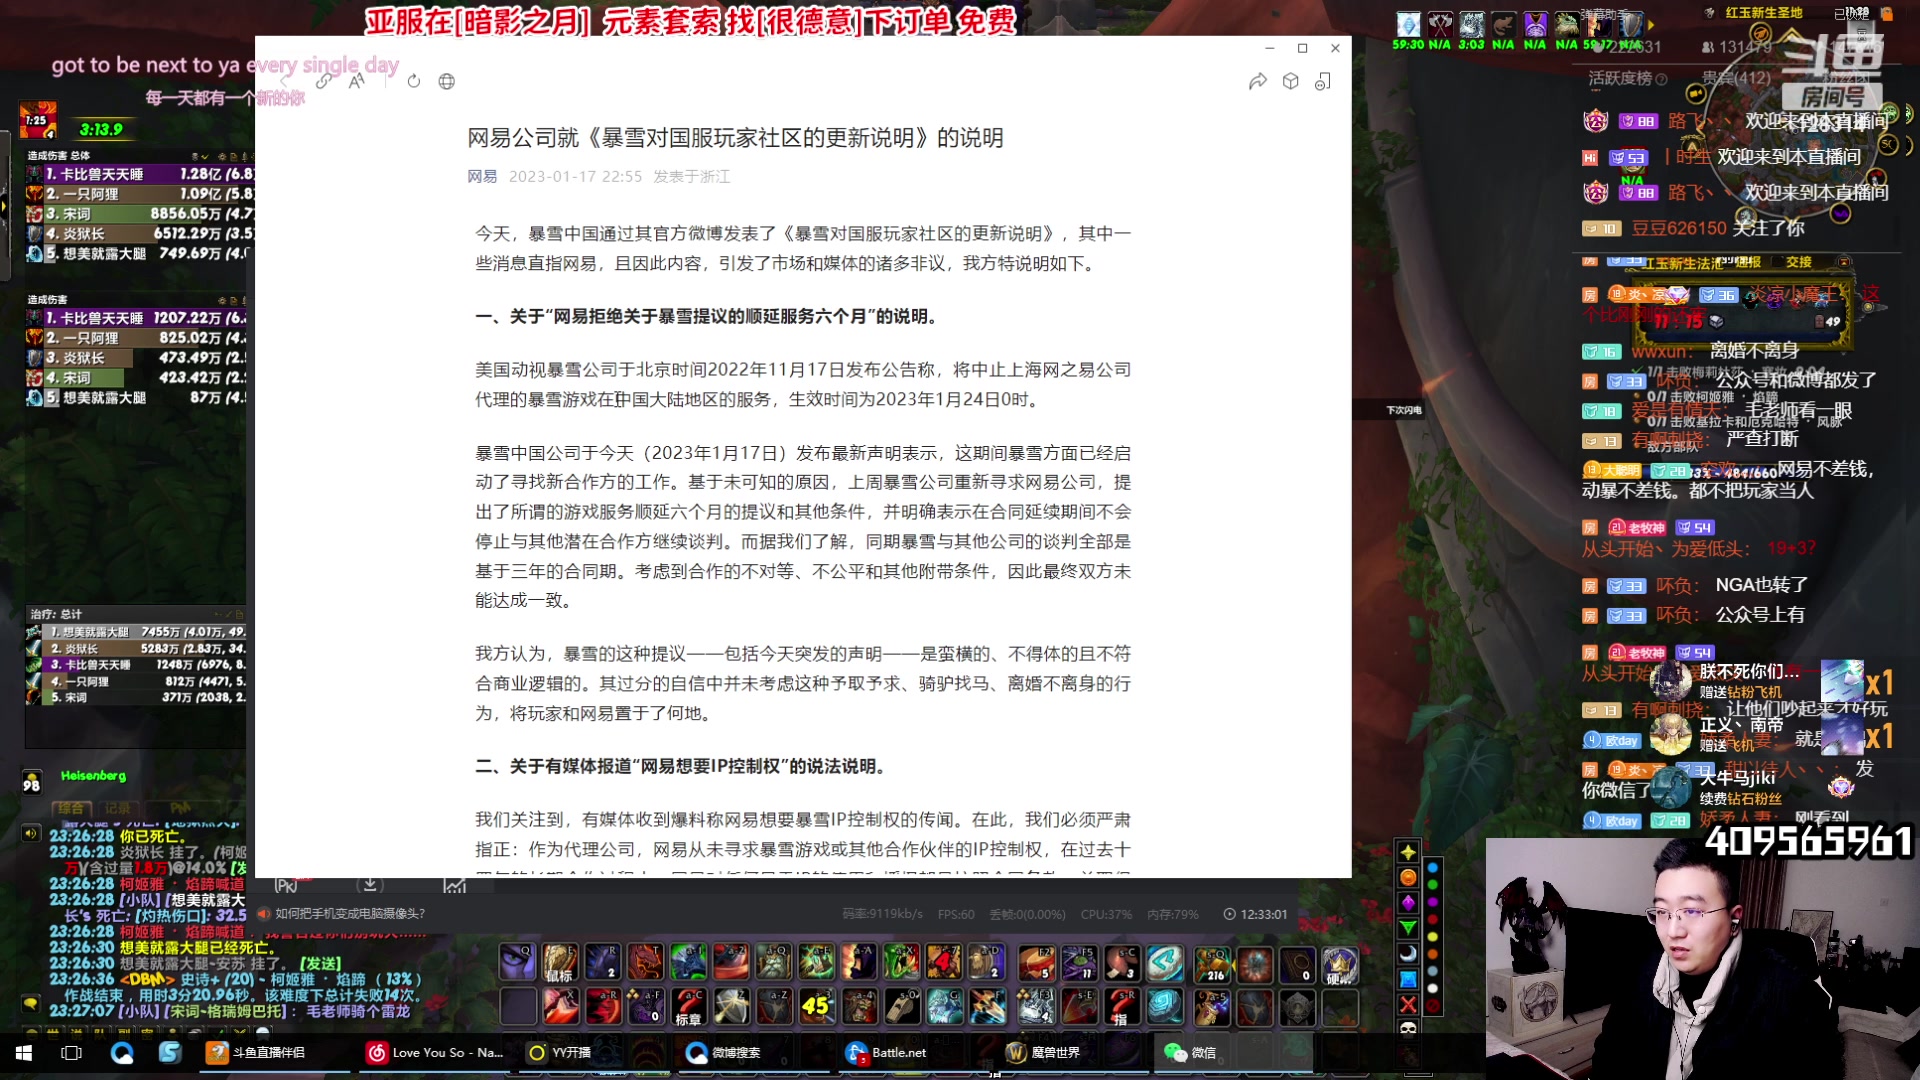Image resolution: width=1920 pixels, height=1080 pixels.
Task: Click the night elf Q ability icon
Action: coord(517,961)
